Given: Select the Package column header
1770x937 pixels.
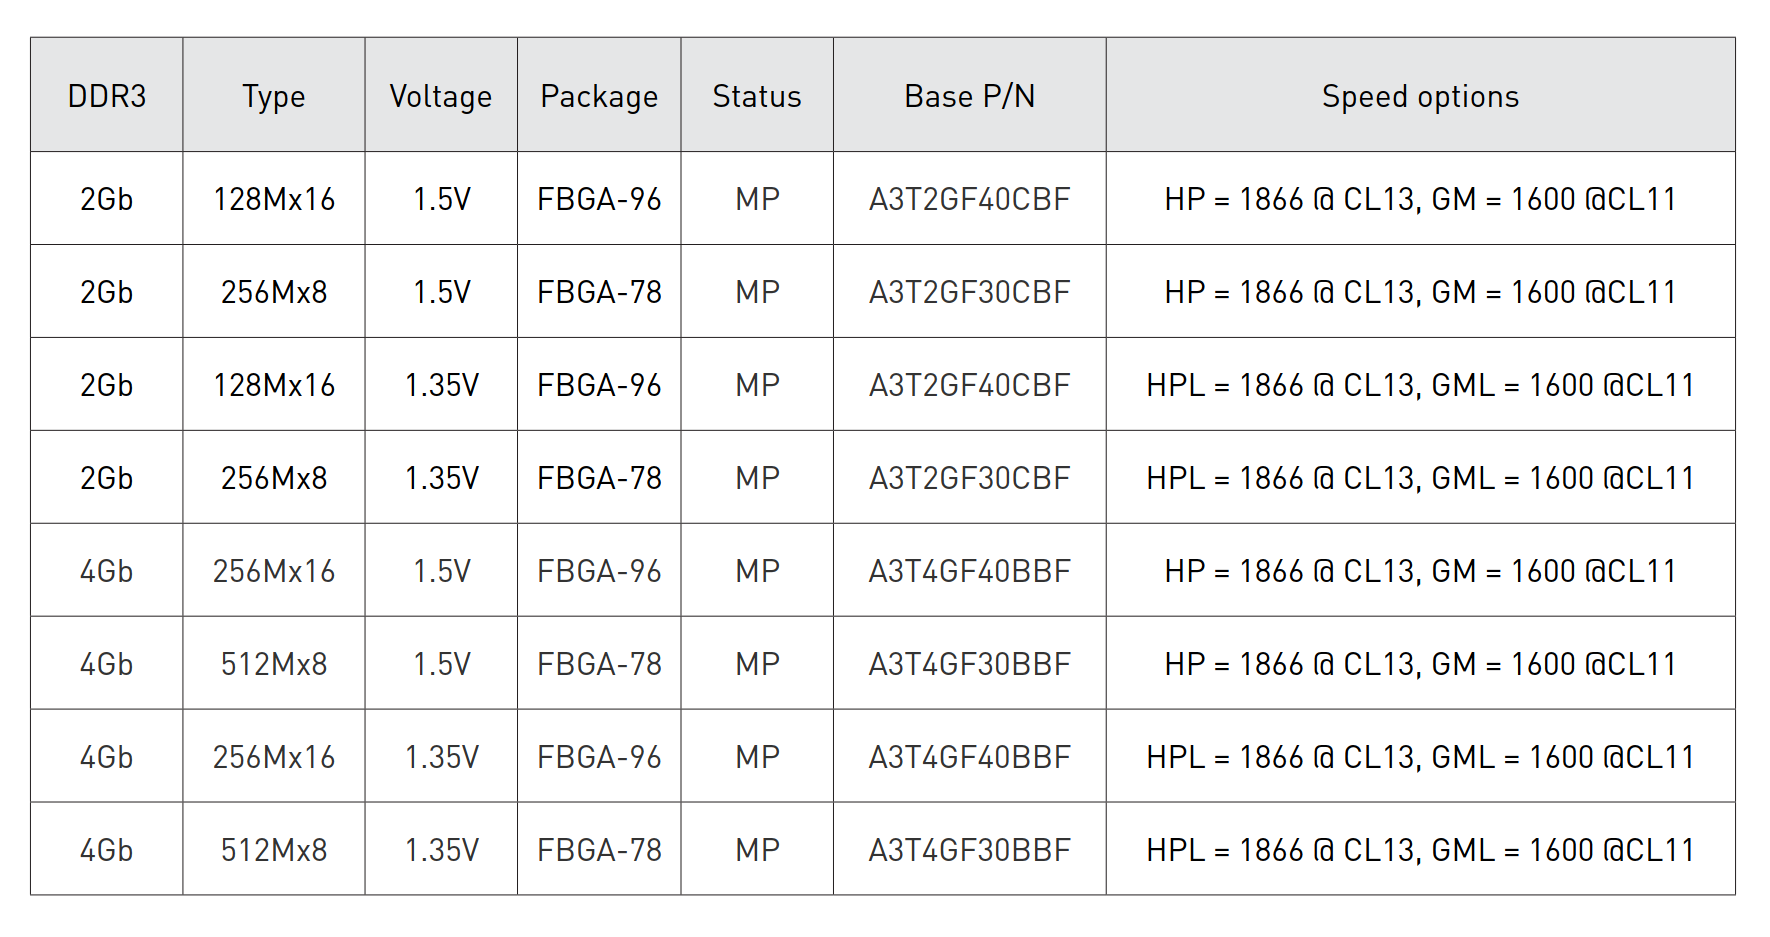Looking at the screenshot, I should (599, 96).
